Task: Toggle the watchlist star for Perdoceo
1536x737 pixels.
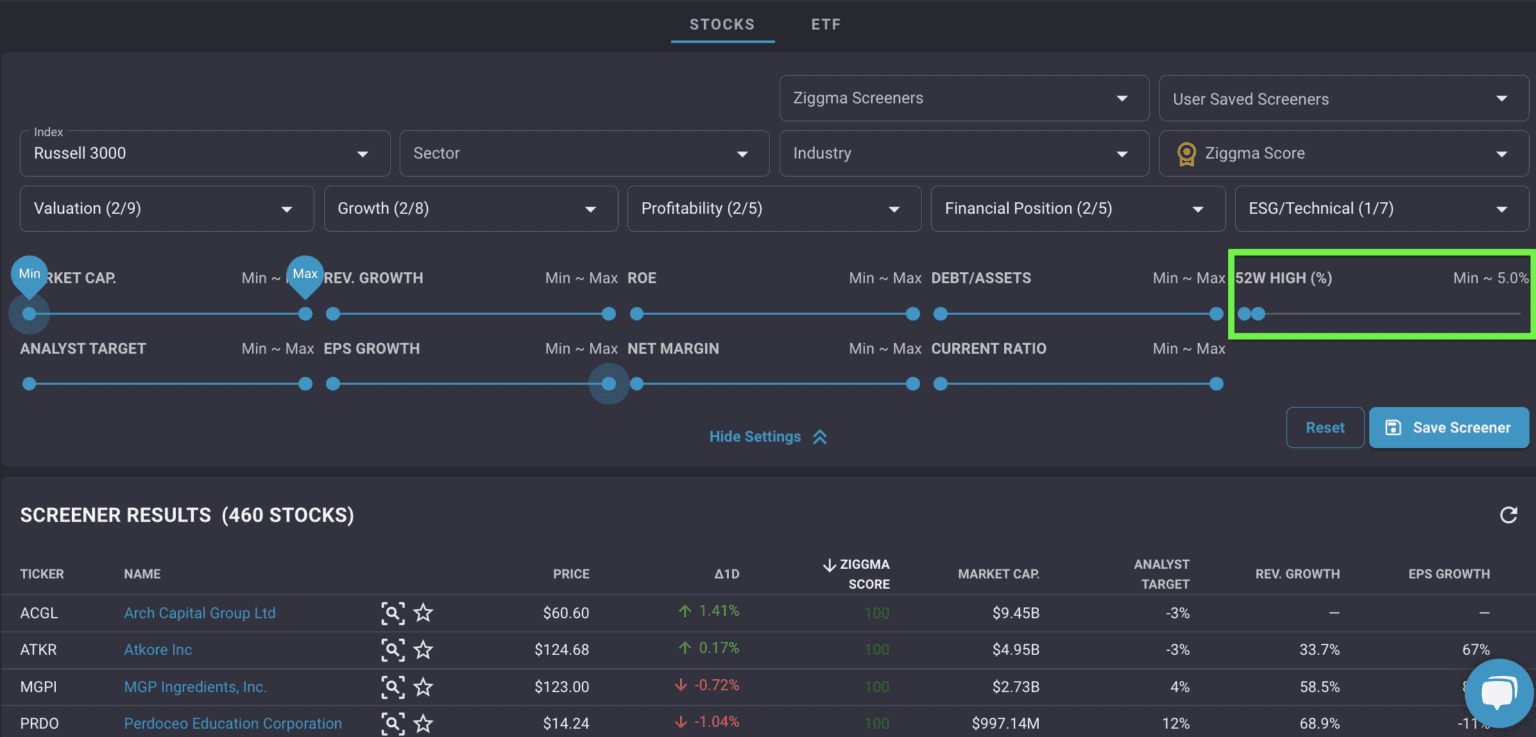Action: (423, 723)
